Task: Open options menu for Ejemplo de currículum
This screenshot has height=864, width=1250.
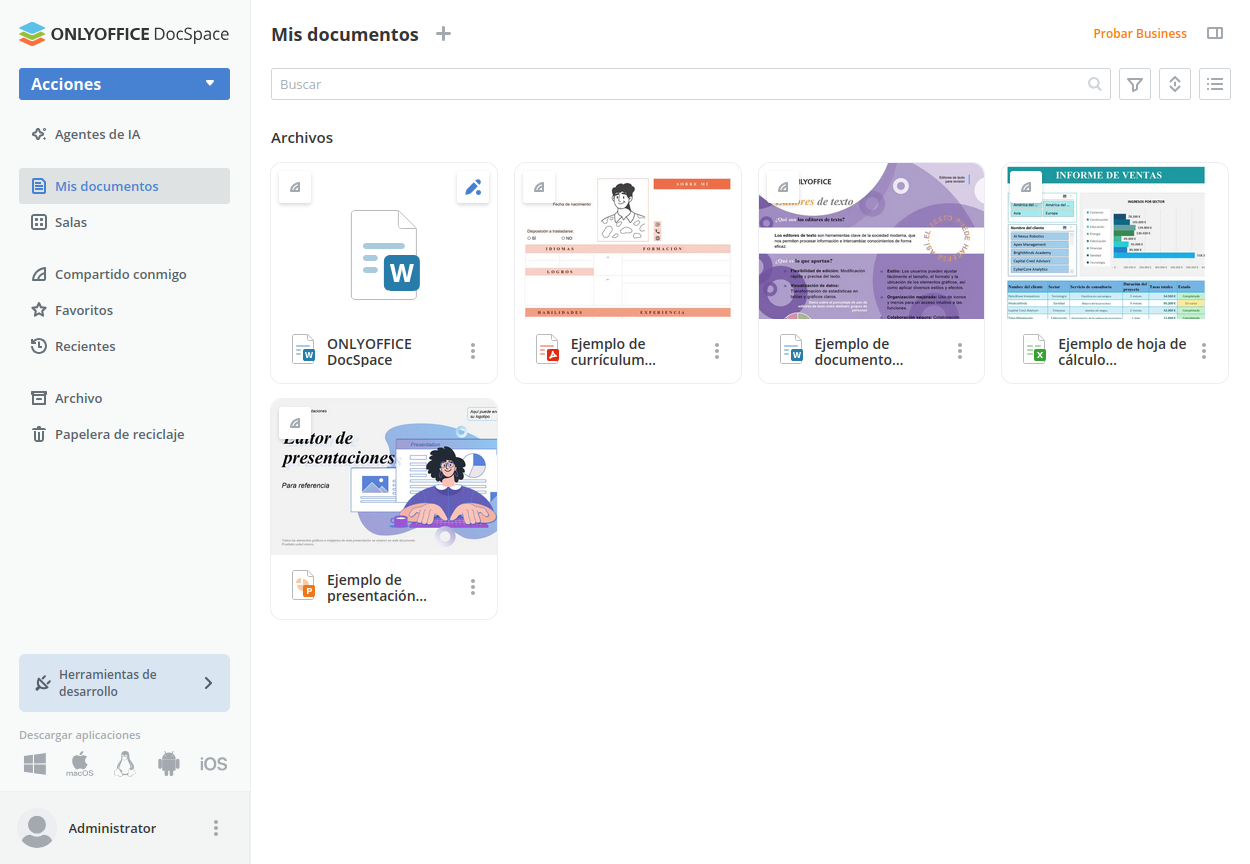Action: pyautogui.click(x=717, y=351)
